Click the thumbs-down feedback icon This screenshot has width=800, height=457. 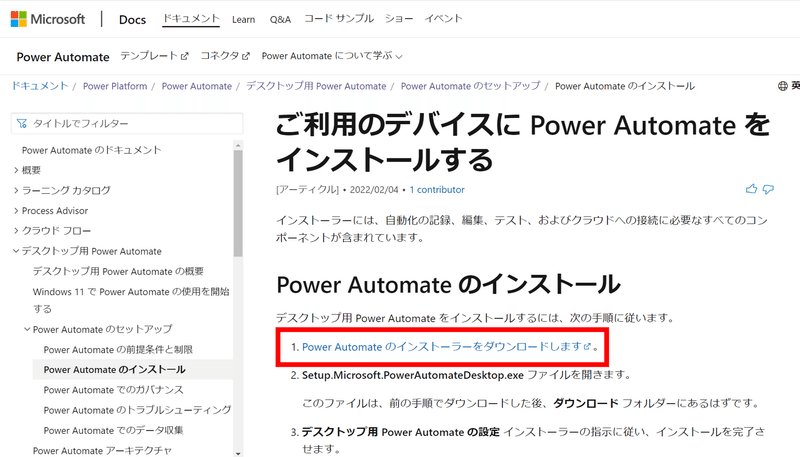(x=768, y=190)
